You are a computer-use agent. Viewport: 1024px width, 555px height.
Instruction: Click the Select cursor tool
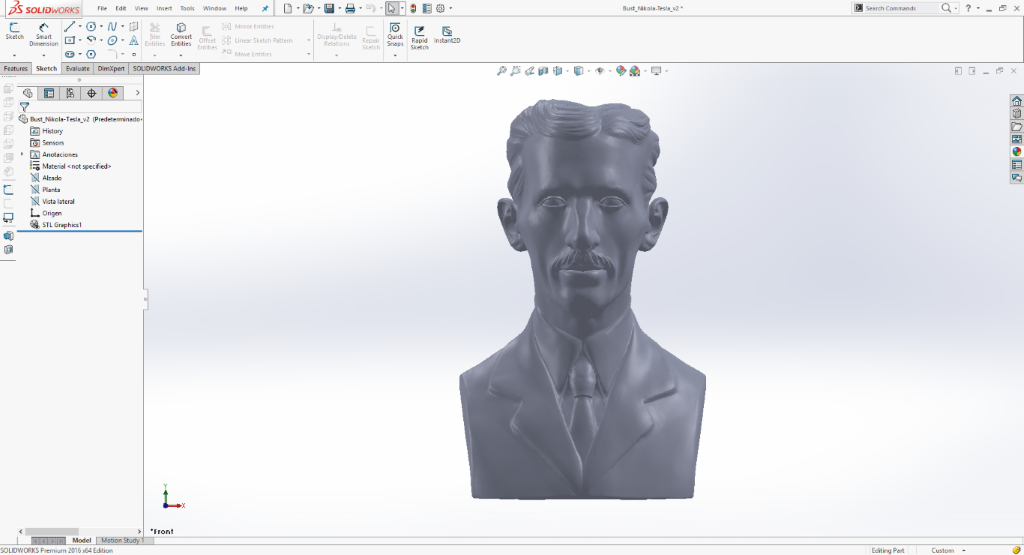click(391, 8)
